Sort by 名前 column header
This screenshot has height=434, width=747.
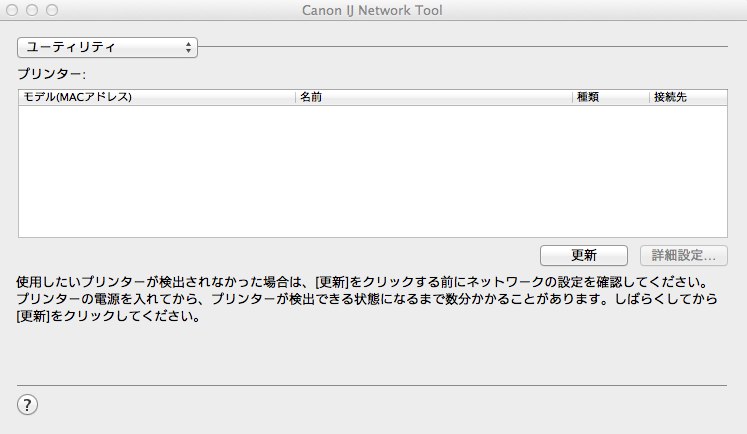[434, 97]
